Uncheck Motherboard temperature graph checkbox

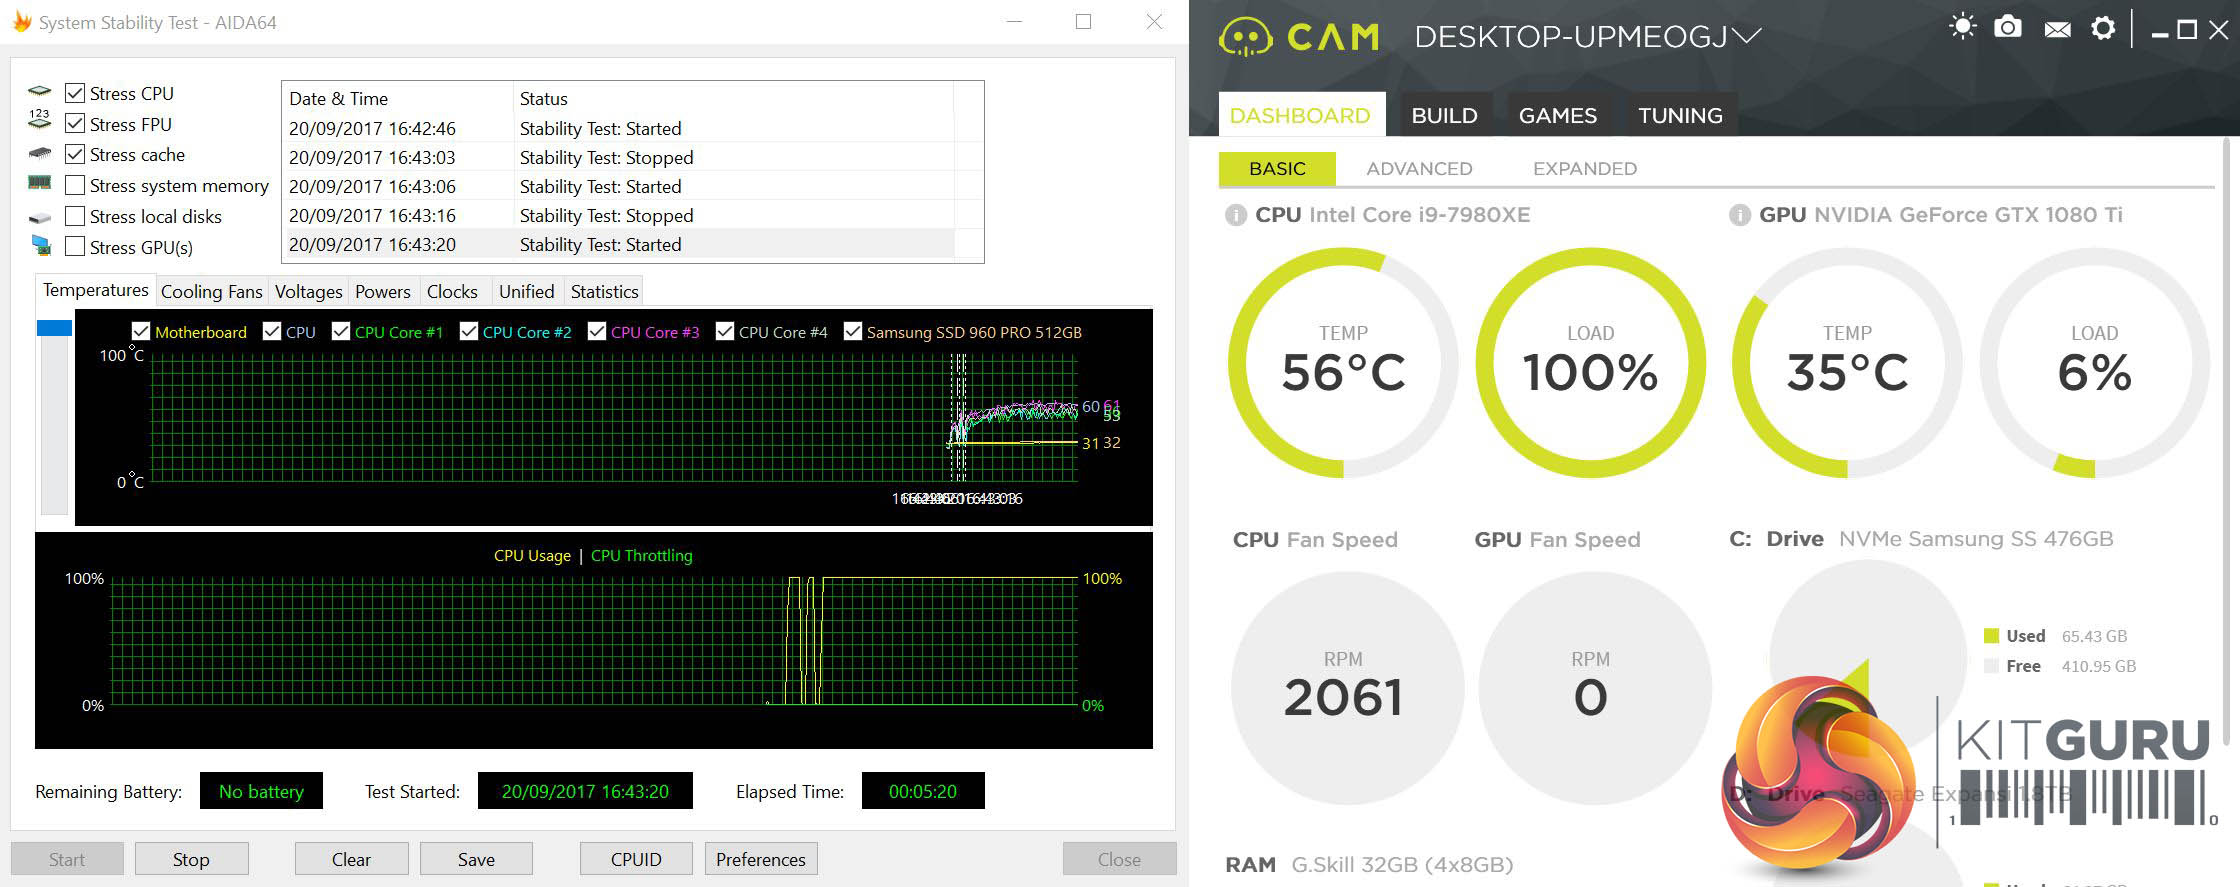(x=141, y=331)
